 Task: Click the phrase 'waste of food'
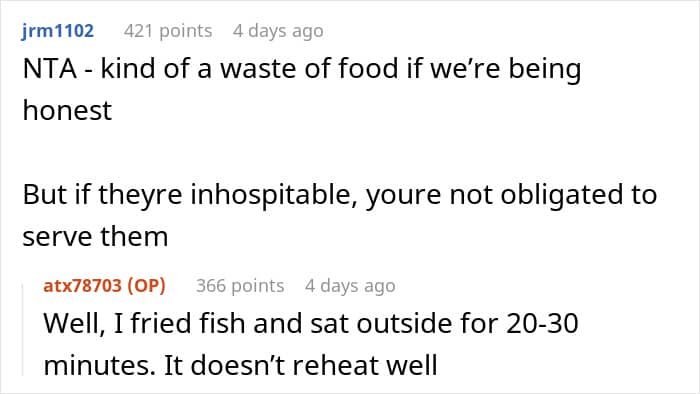(x=309, y=69)
